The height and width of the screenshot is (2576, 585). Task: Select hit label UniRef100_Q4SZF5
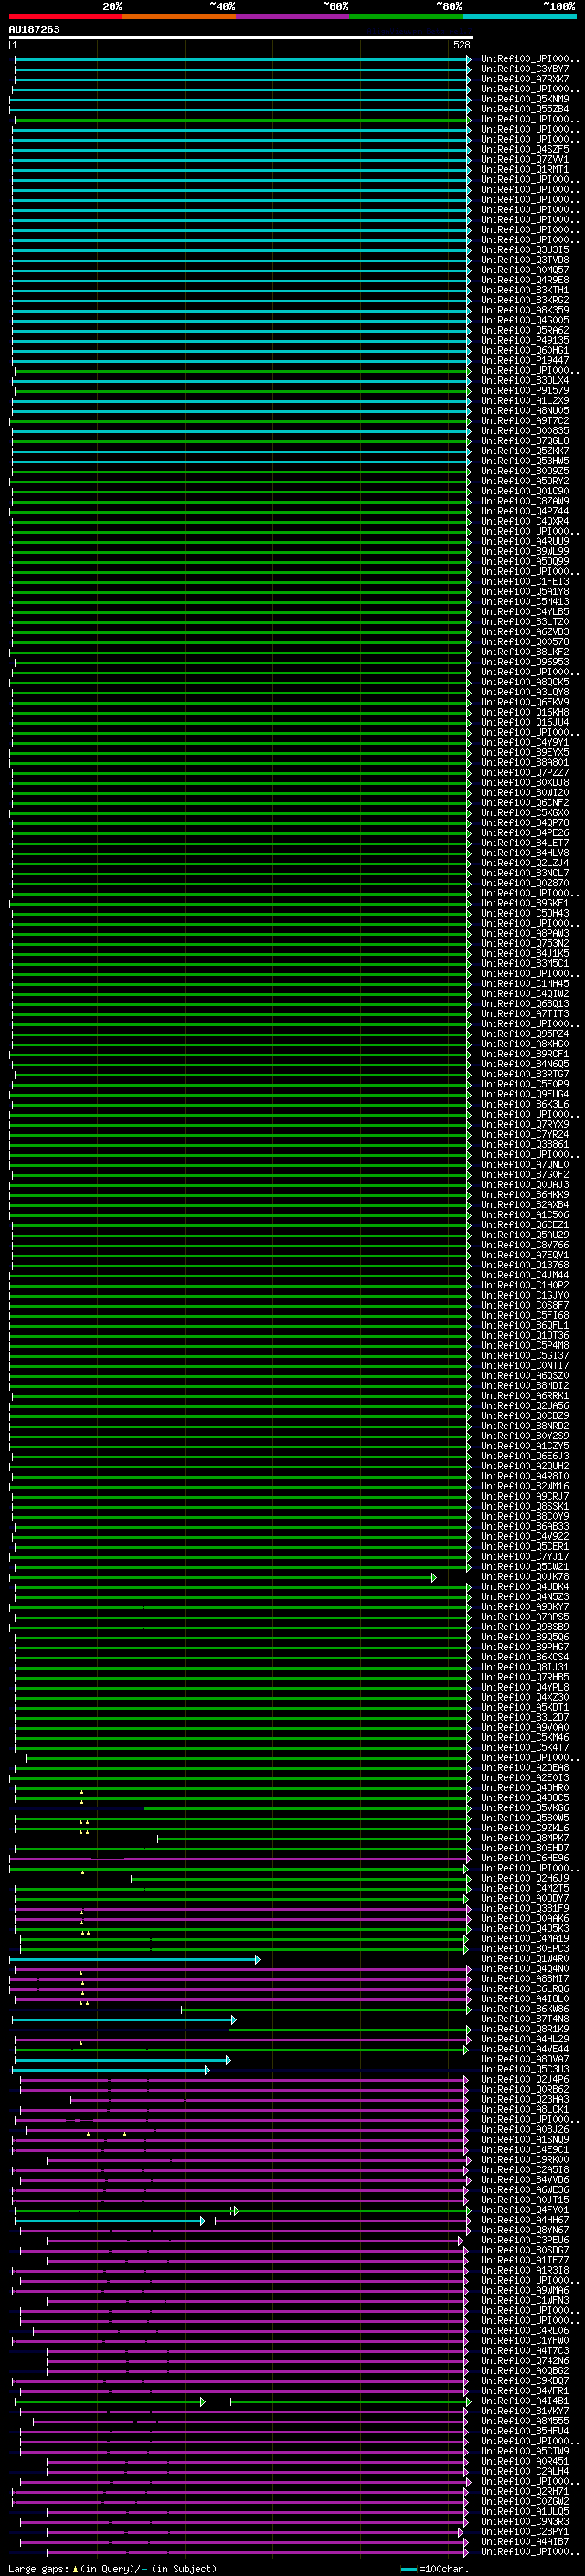click(x=525, y=149)
